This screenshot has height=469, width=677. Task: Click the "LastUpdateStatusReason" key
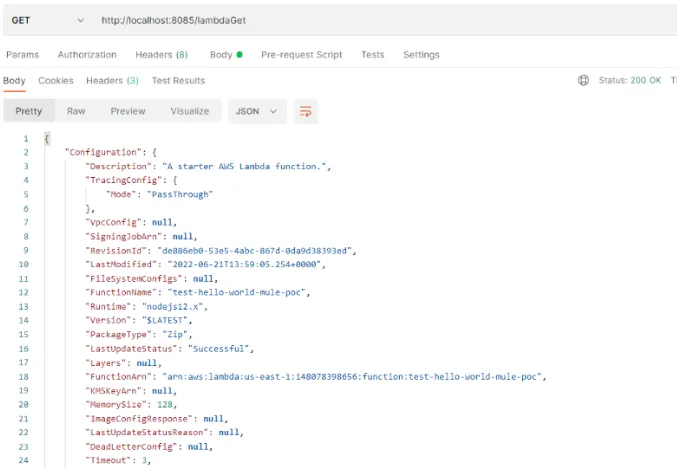[147, 432]
